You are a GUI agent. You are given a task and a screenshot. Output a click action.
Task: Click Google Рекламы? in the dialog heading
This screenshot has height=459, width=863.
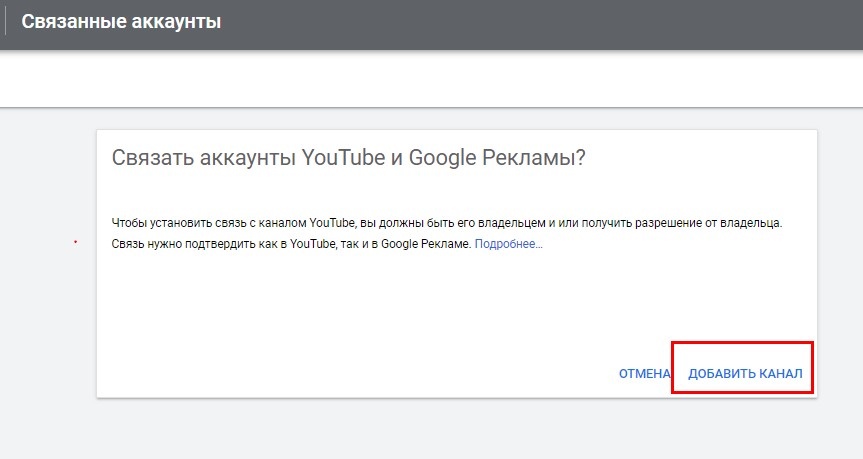pos(497,157)
